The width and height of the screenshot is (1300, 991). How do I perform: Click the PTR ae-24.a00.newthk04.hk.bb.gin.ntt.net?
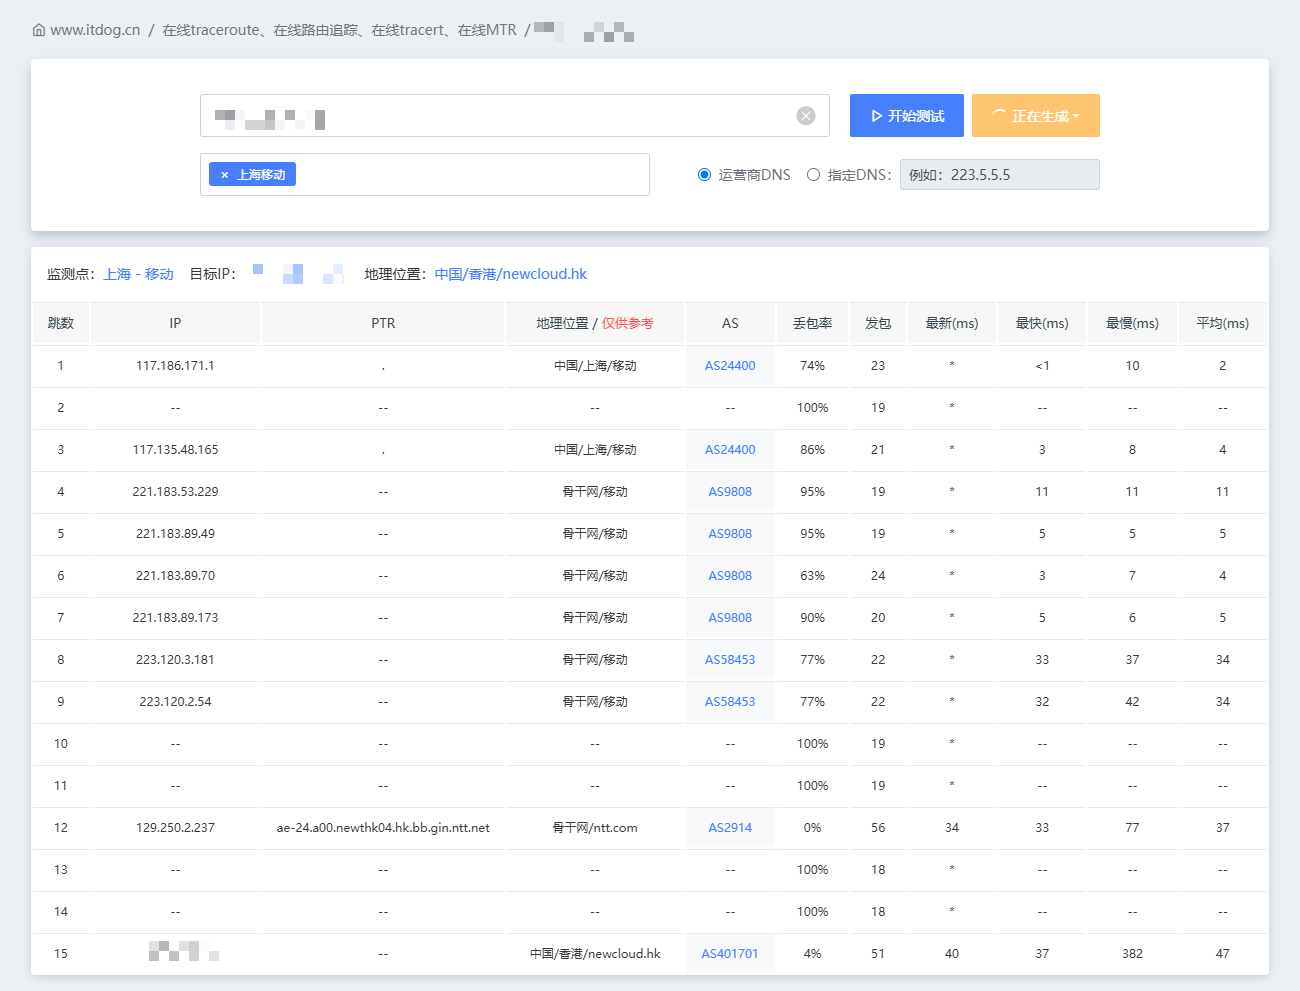point(383,828)
